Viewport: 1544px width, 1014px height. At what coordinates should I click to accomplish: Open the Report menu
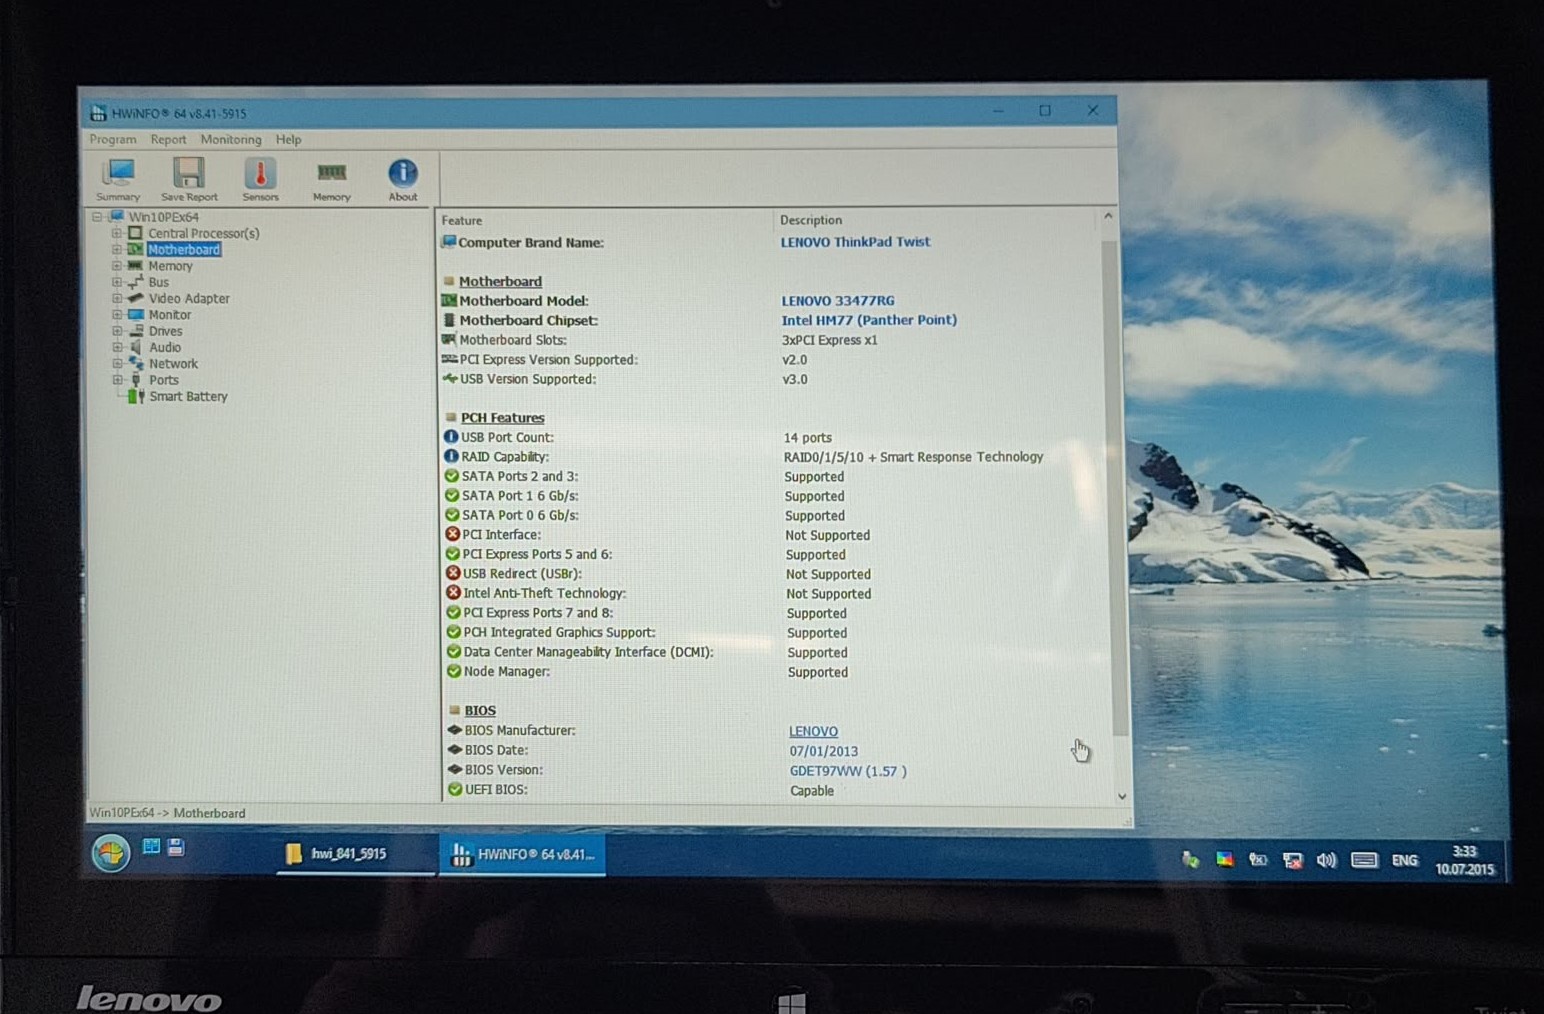point(168,139)
